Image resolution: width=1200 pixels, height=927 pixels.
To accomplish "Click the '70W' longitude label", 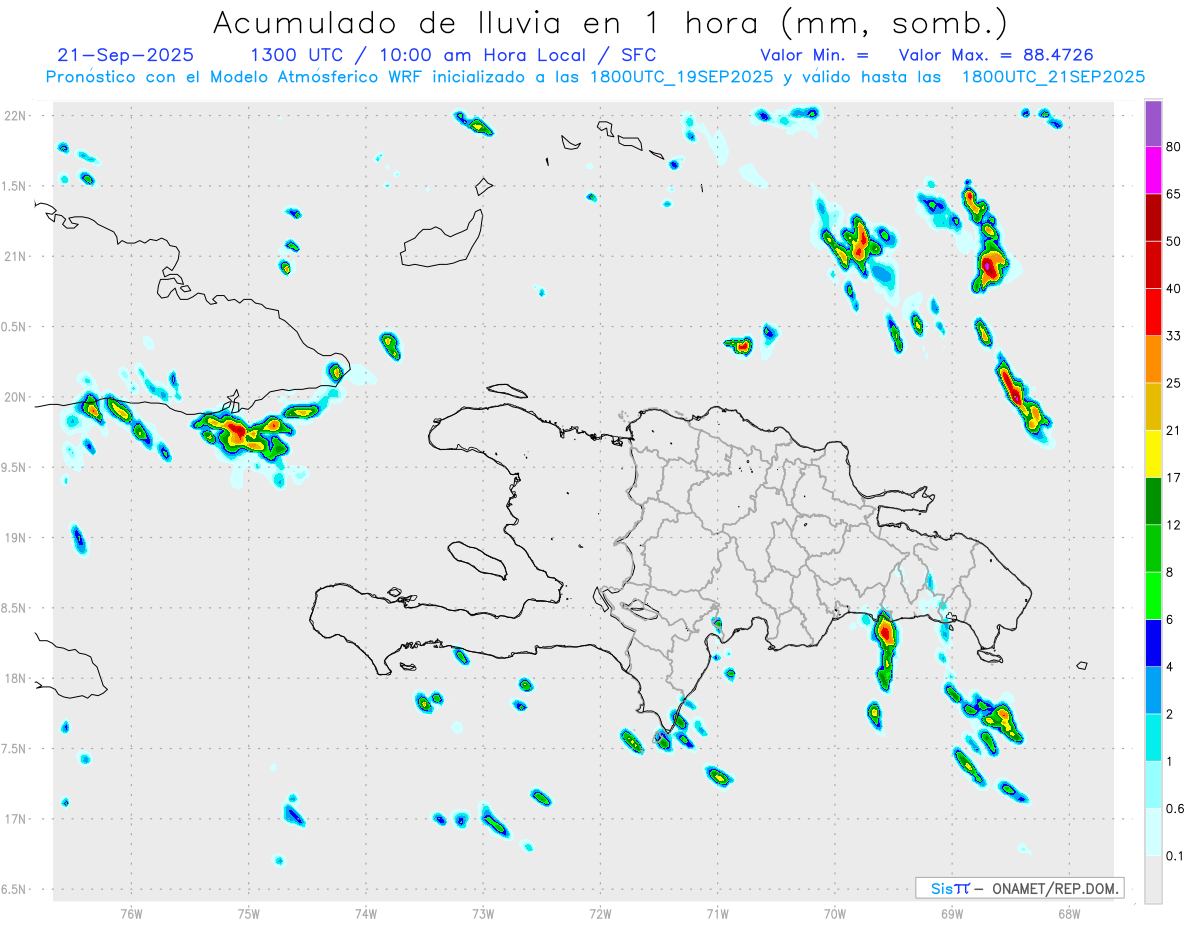I will point(834,914).
